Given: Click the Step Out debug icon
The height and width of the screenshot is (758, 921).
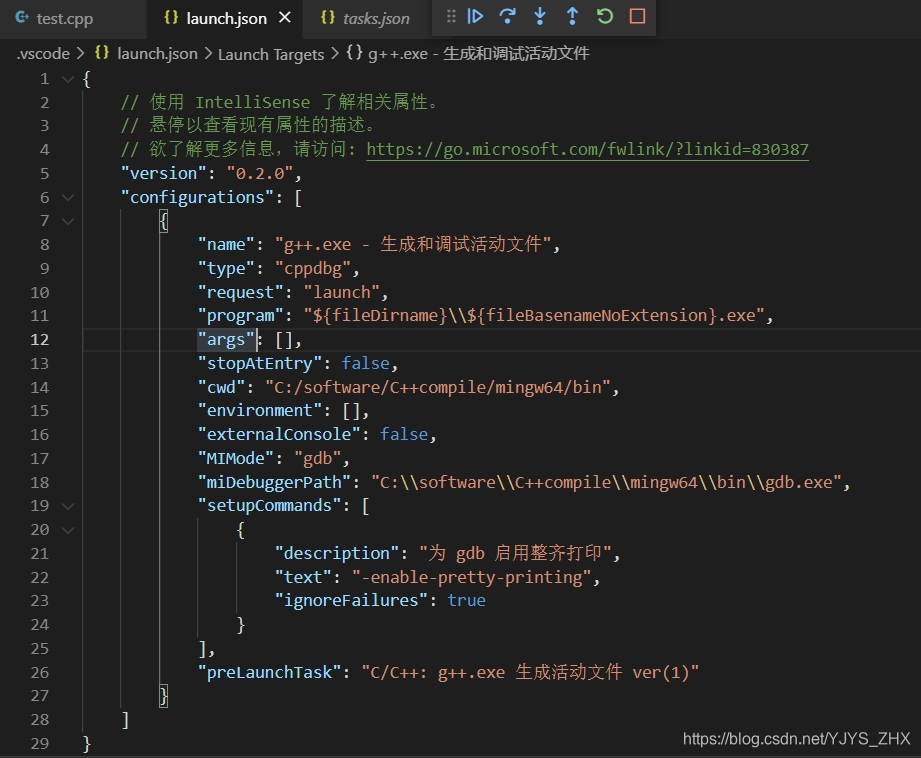Looking at the screenshot, I should (573, 16).
